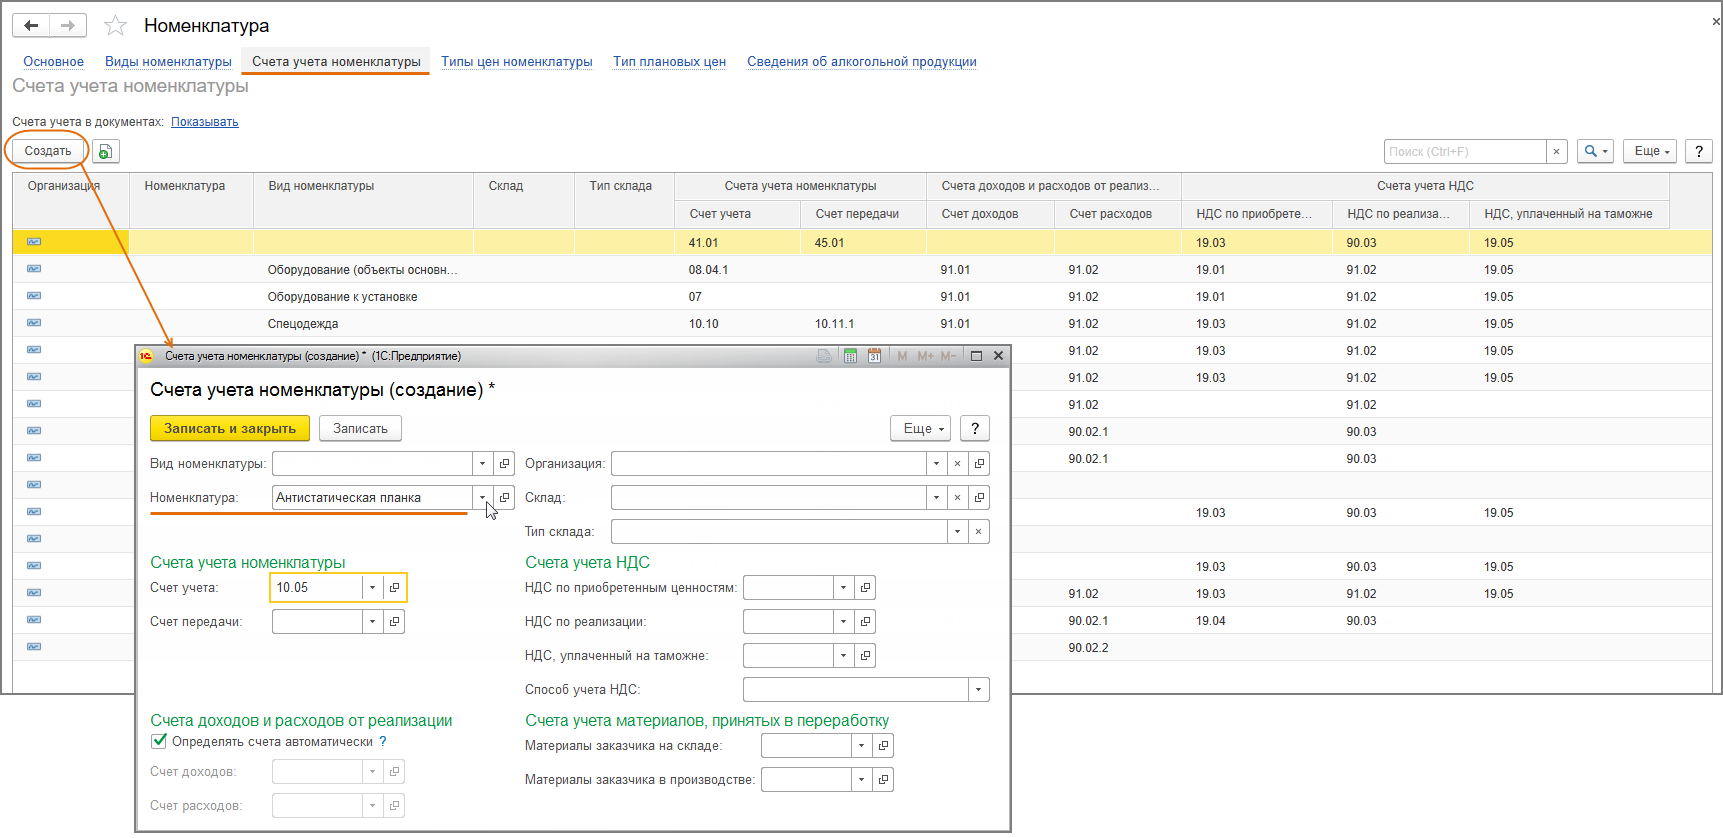Viewport: 1723px width, 838px height.
Task: Open Вид номенклатуры item with open button
Action: (x=504, y=464)
